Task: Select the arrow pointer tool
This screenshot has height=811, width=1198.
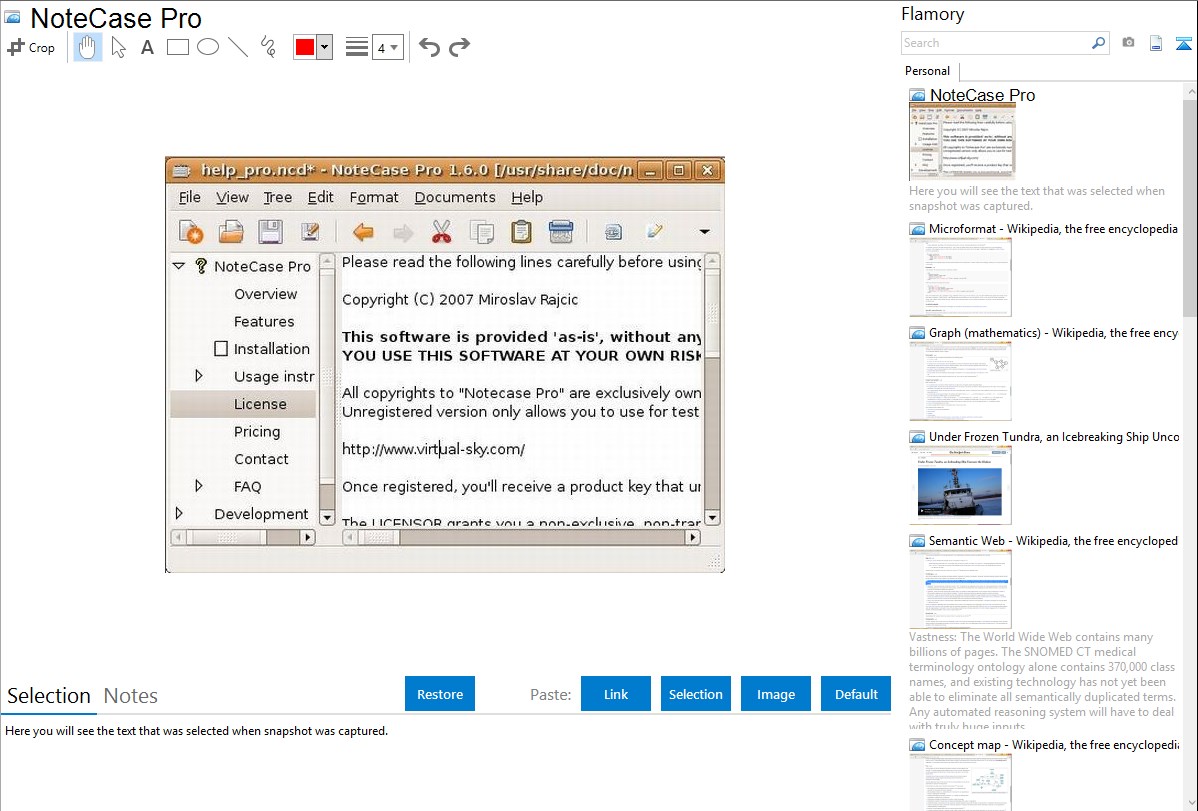Action: pos(118,47)
